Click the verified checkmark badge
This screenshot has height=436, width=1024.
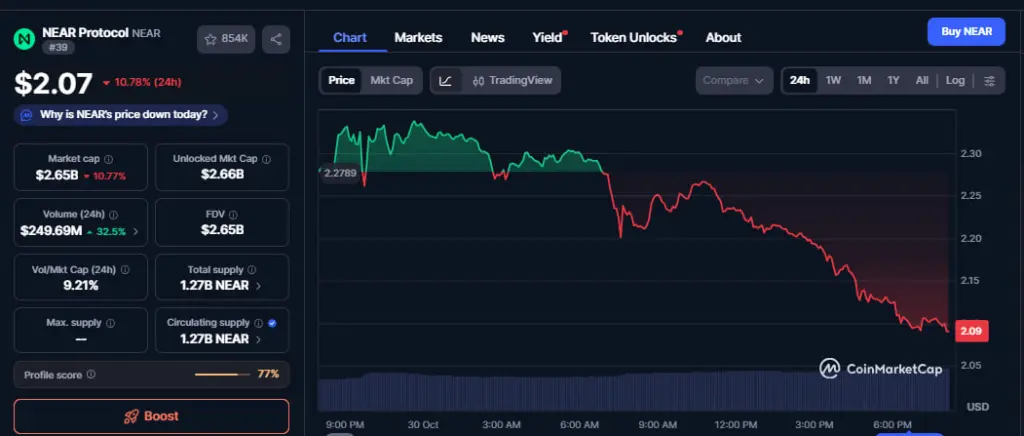272,323
